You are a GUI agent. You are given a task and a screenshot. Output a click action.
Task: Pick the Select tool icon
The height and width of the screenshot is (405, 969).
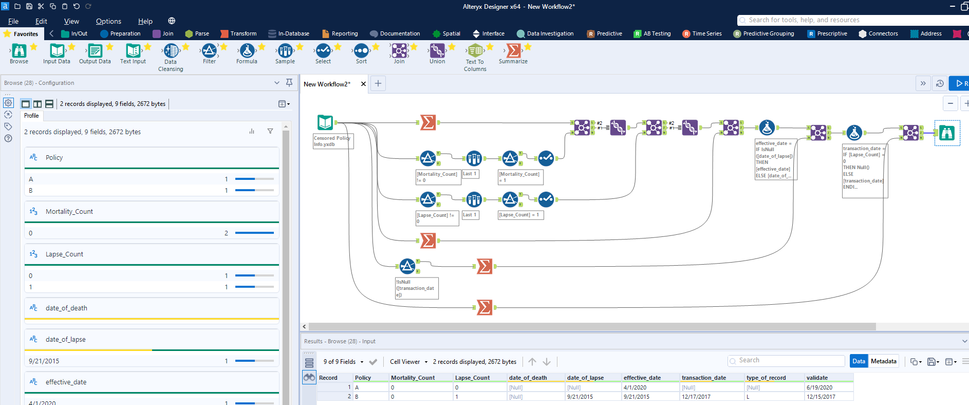pyautogui.click(x=323, y=51)
